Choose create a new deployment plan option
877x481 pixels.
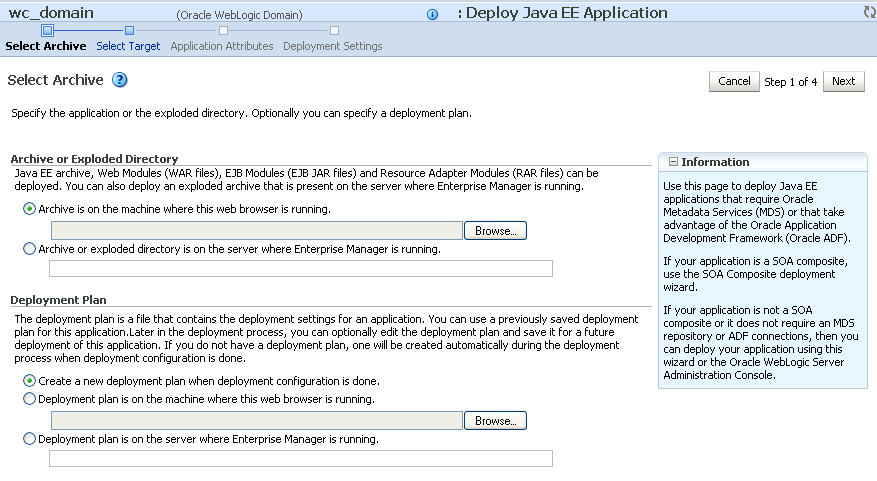29,381
